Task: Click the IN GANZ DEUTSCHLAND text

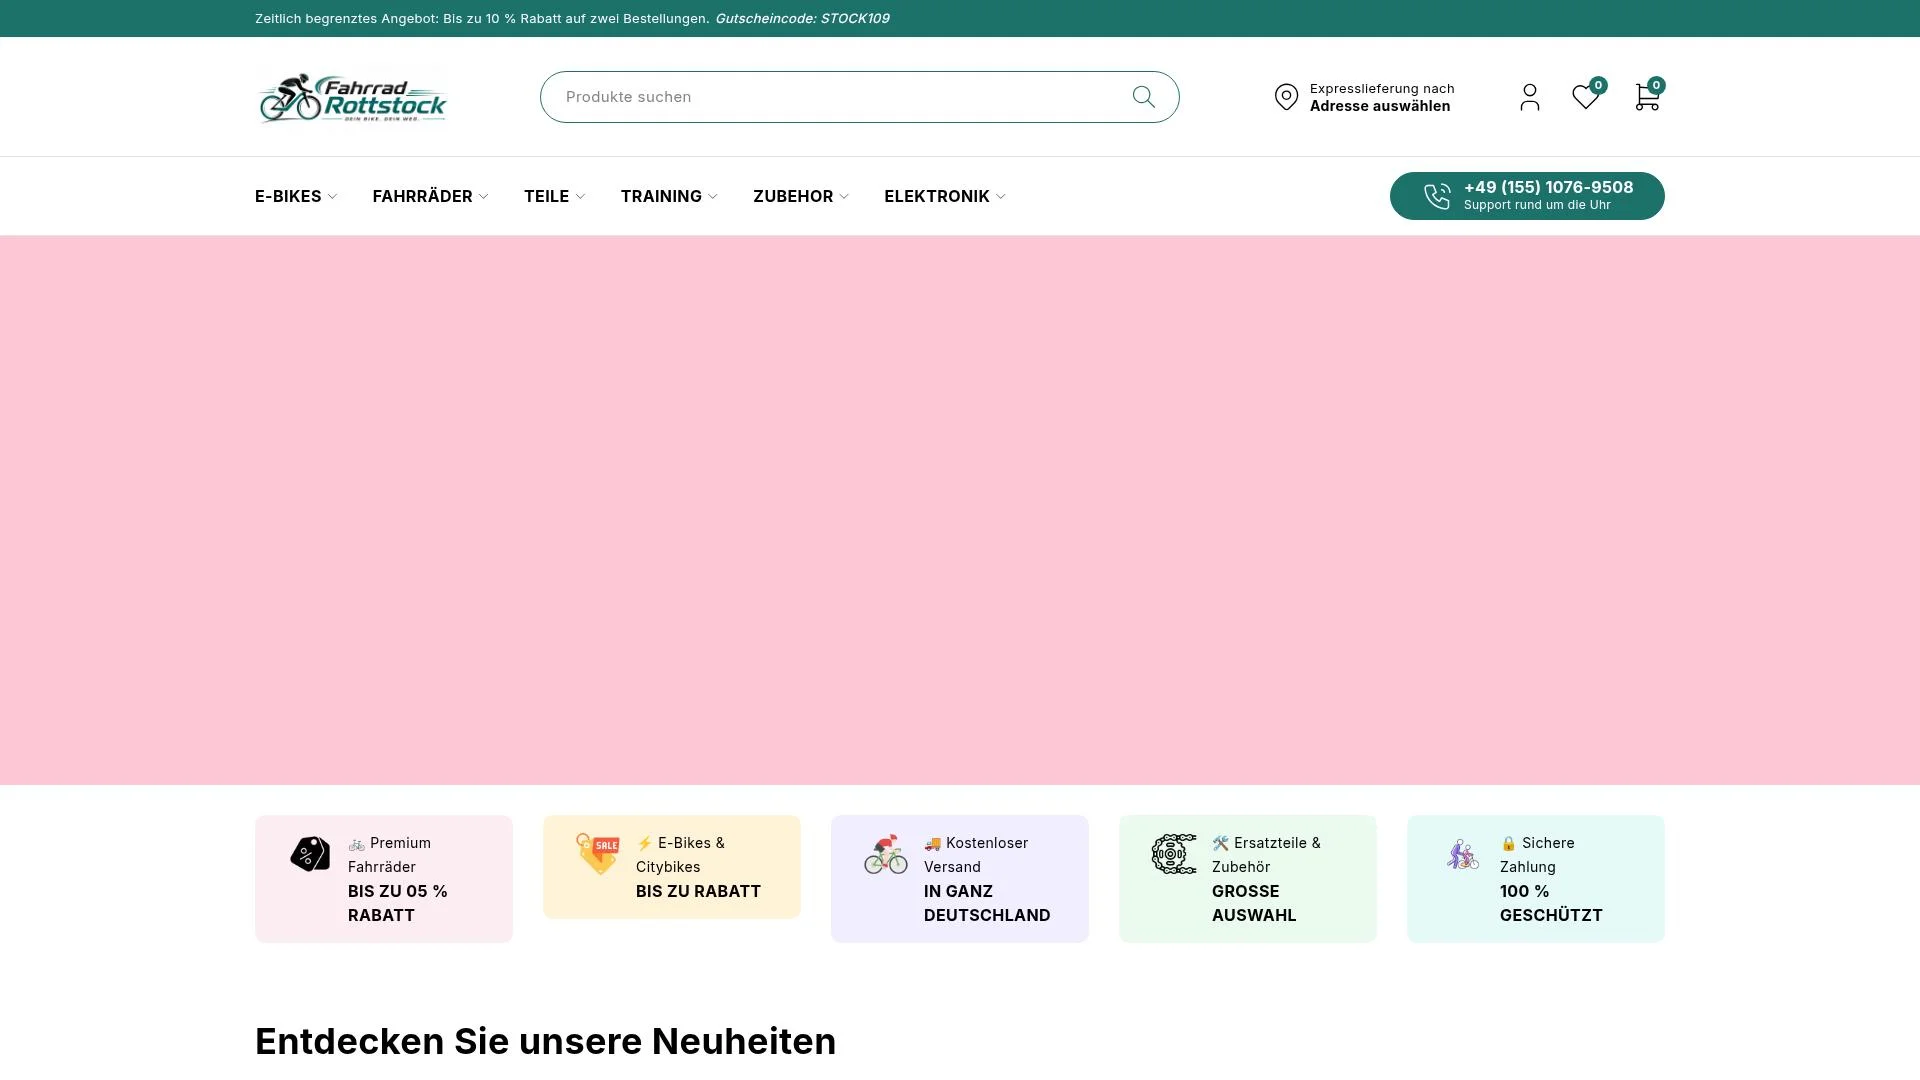Action: tap(987, 903)
